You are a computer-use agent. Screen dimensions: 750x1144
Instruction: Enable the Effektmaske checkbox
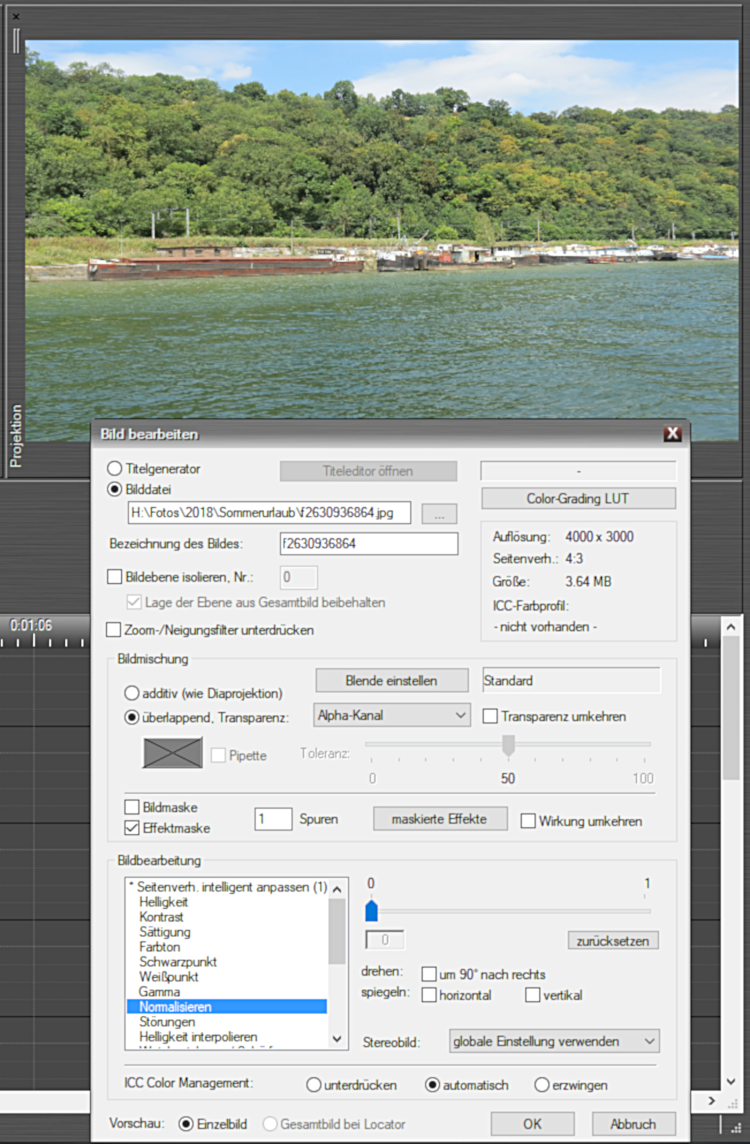132,827
